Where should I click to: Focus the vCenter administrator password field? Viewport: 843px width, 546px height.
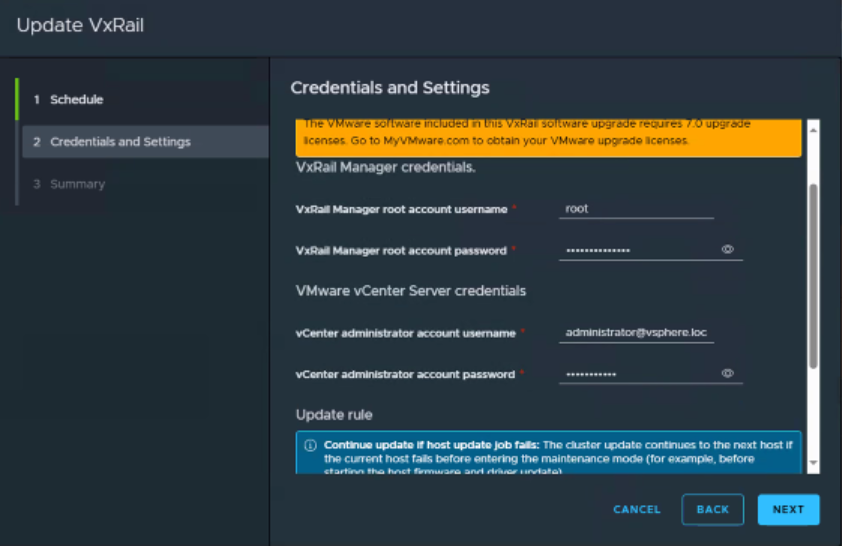(636, 374)
